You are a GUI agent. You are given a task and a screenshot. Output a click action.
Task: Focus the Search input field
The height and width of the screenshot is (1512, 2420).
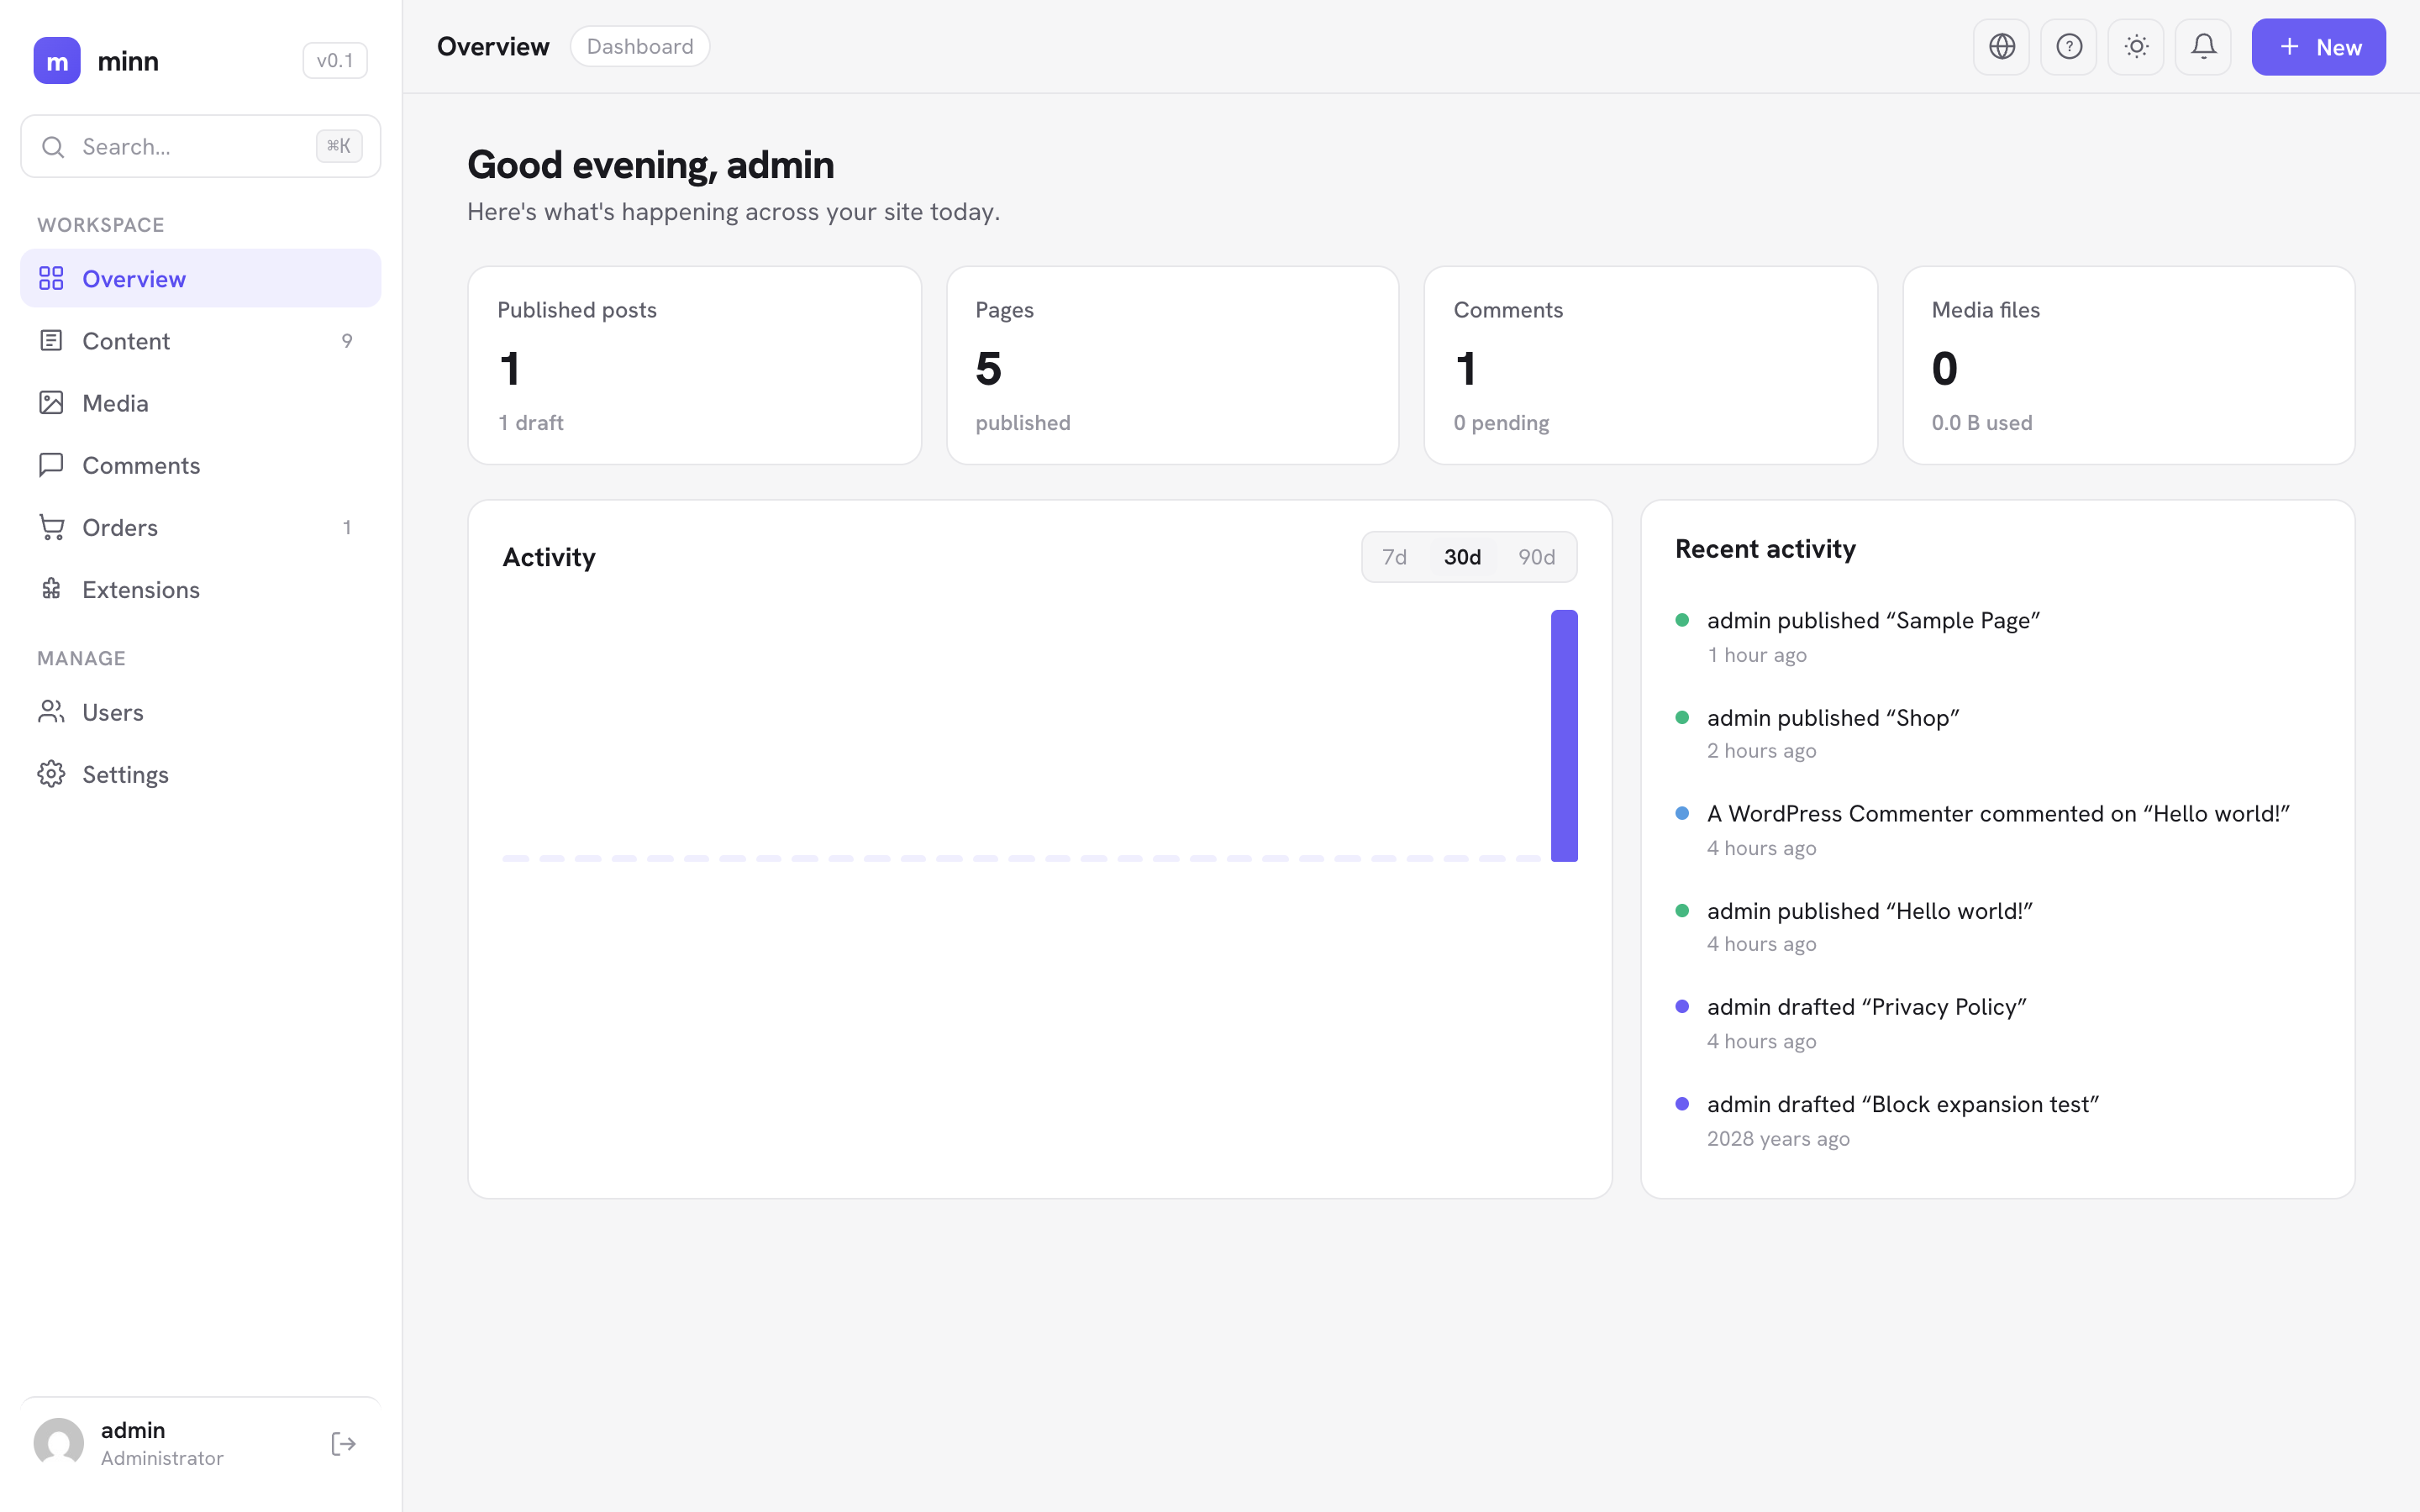pos(200,147)
